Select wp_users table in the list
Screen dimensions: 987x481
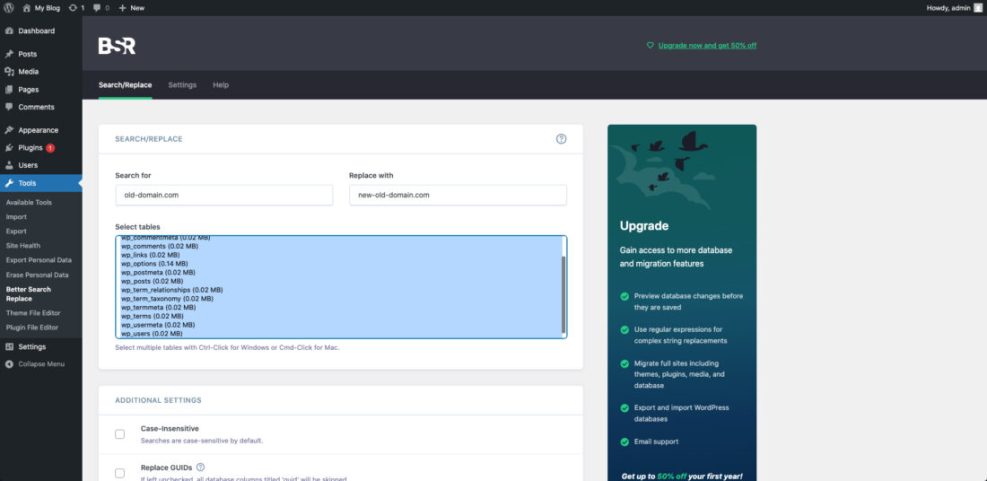click(340, 334)
